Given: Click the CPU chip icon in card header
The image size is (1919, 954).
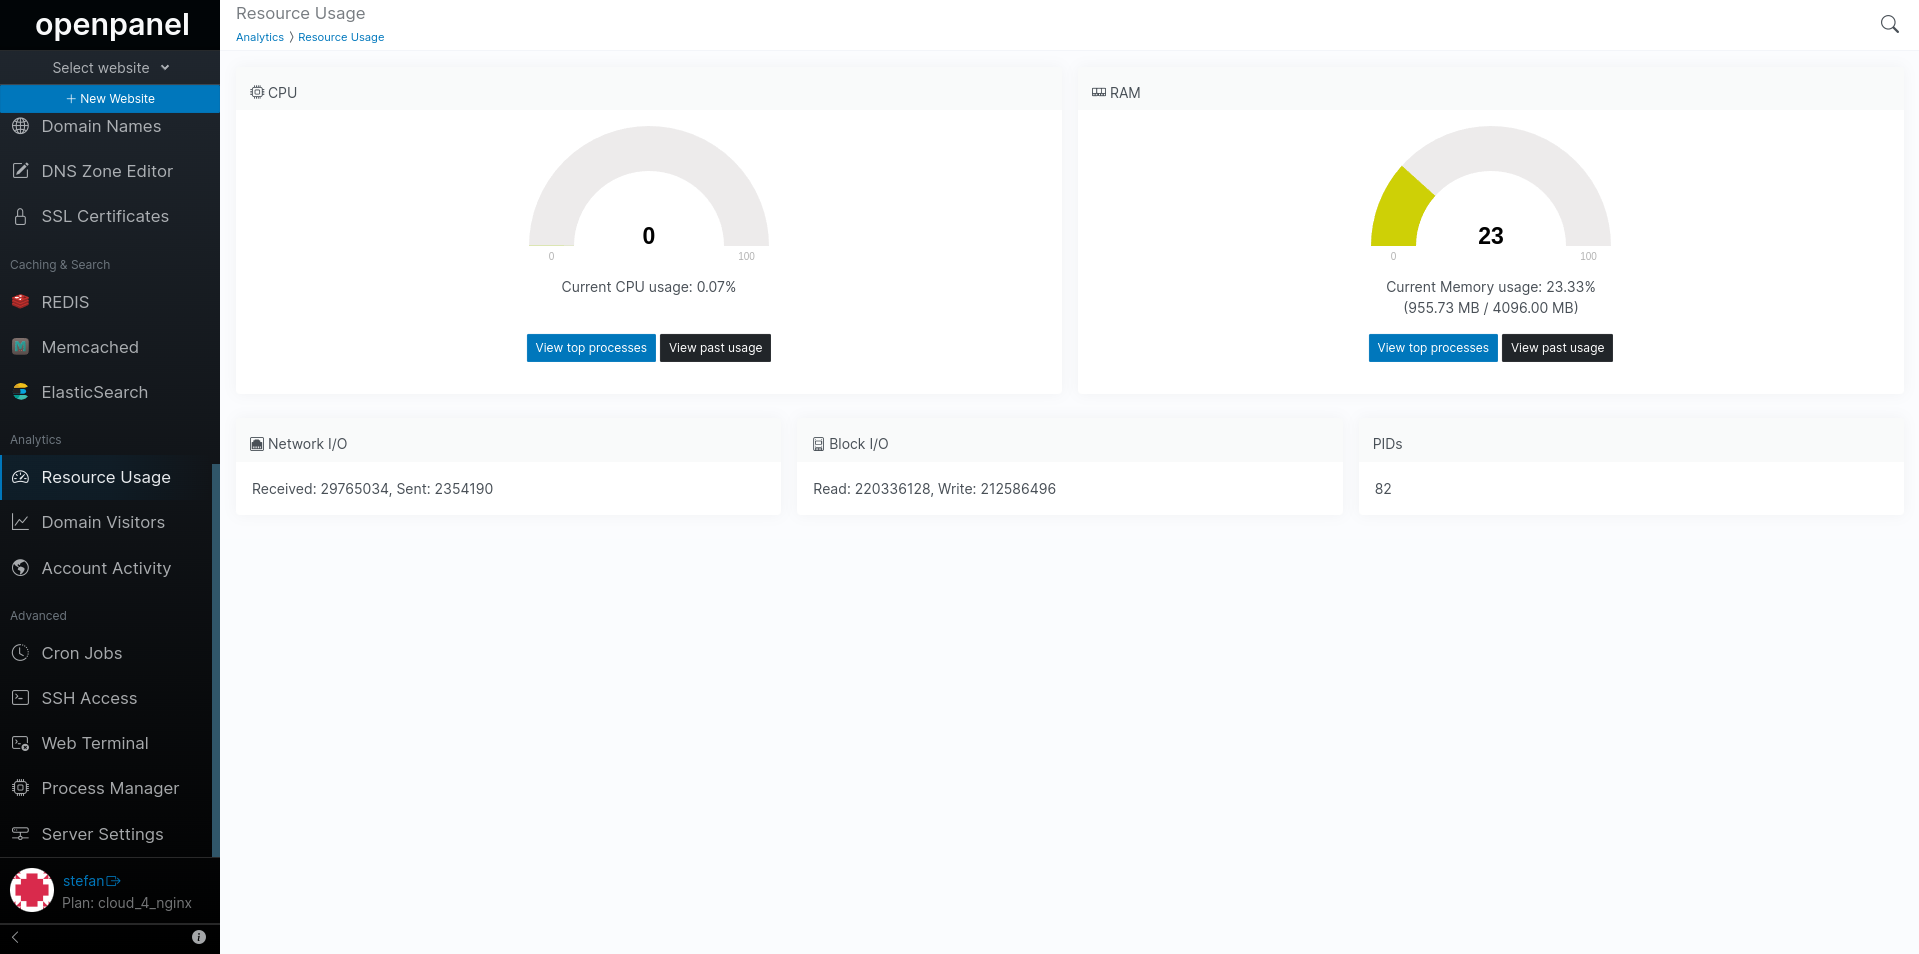Looking at the screenshot, I should coord(257,92).
